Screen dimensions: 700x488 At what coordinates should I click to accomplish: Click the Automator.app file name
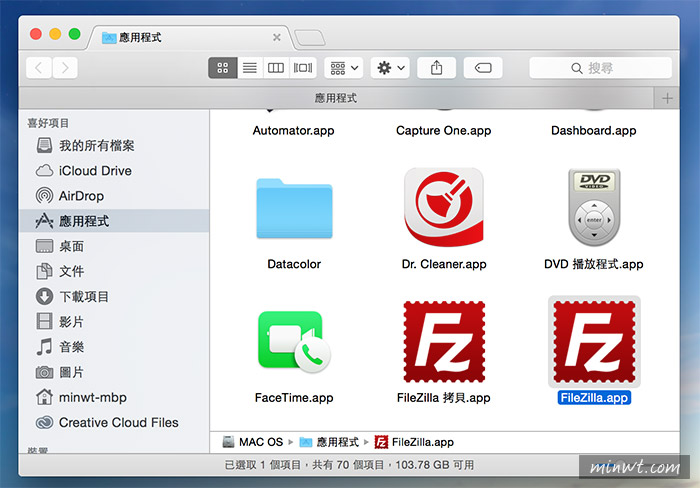(x=293, y=130)
